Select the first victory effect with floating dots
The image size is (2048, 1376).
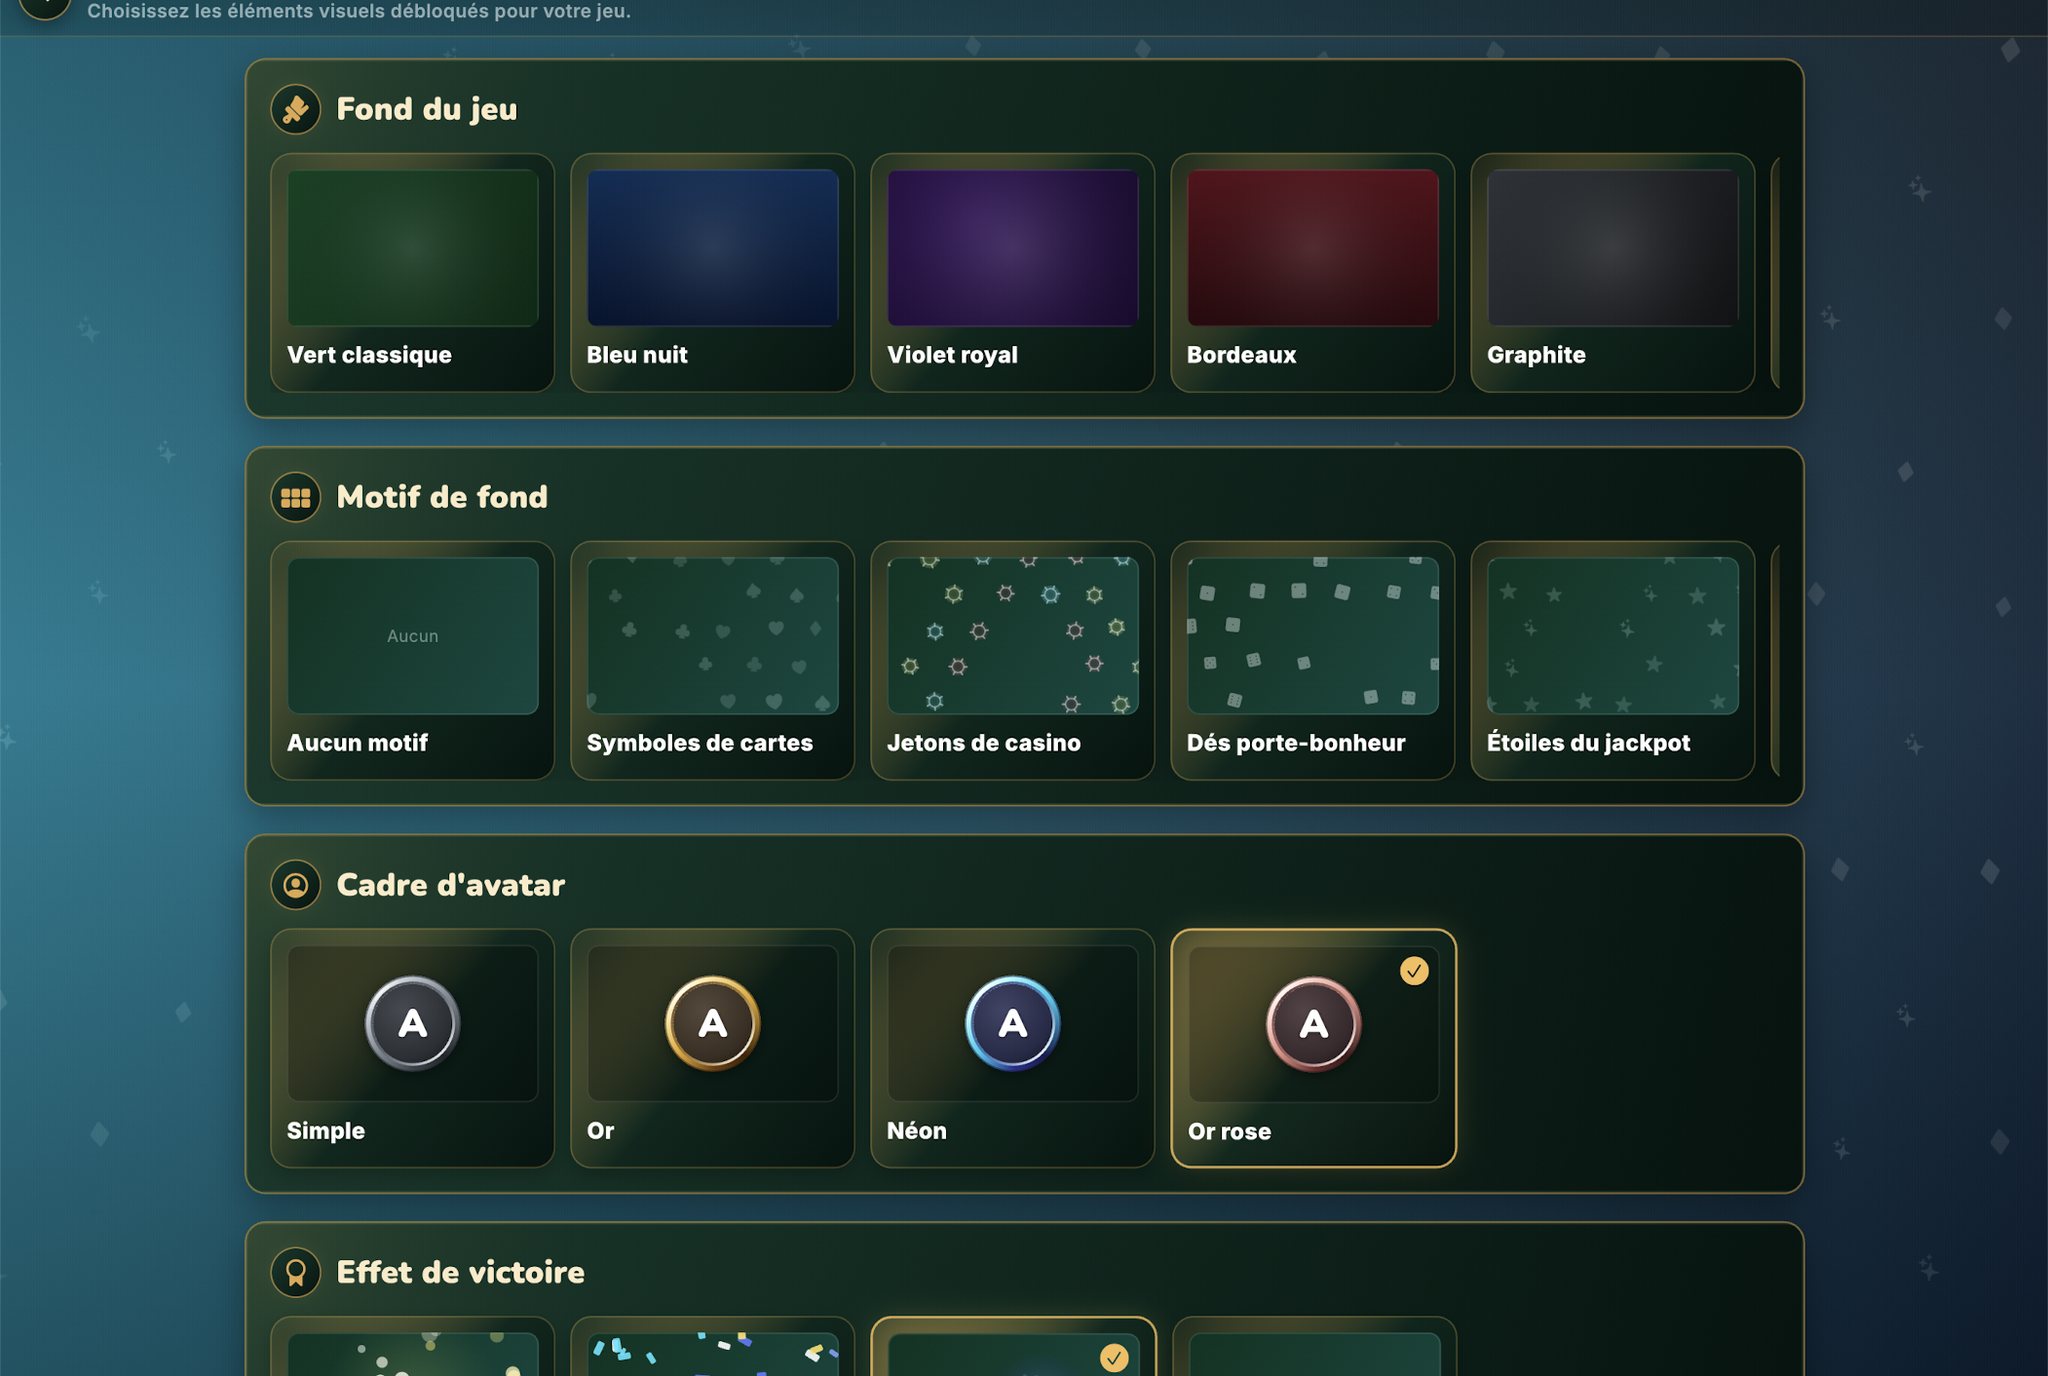tap(412, 1347)
